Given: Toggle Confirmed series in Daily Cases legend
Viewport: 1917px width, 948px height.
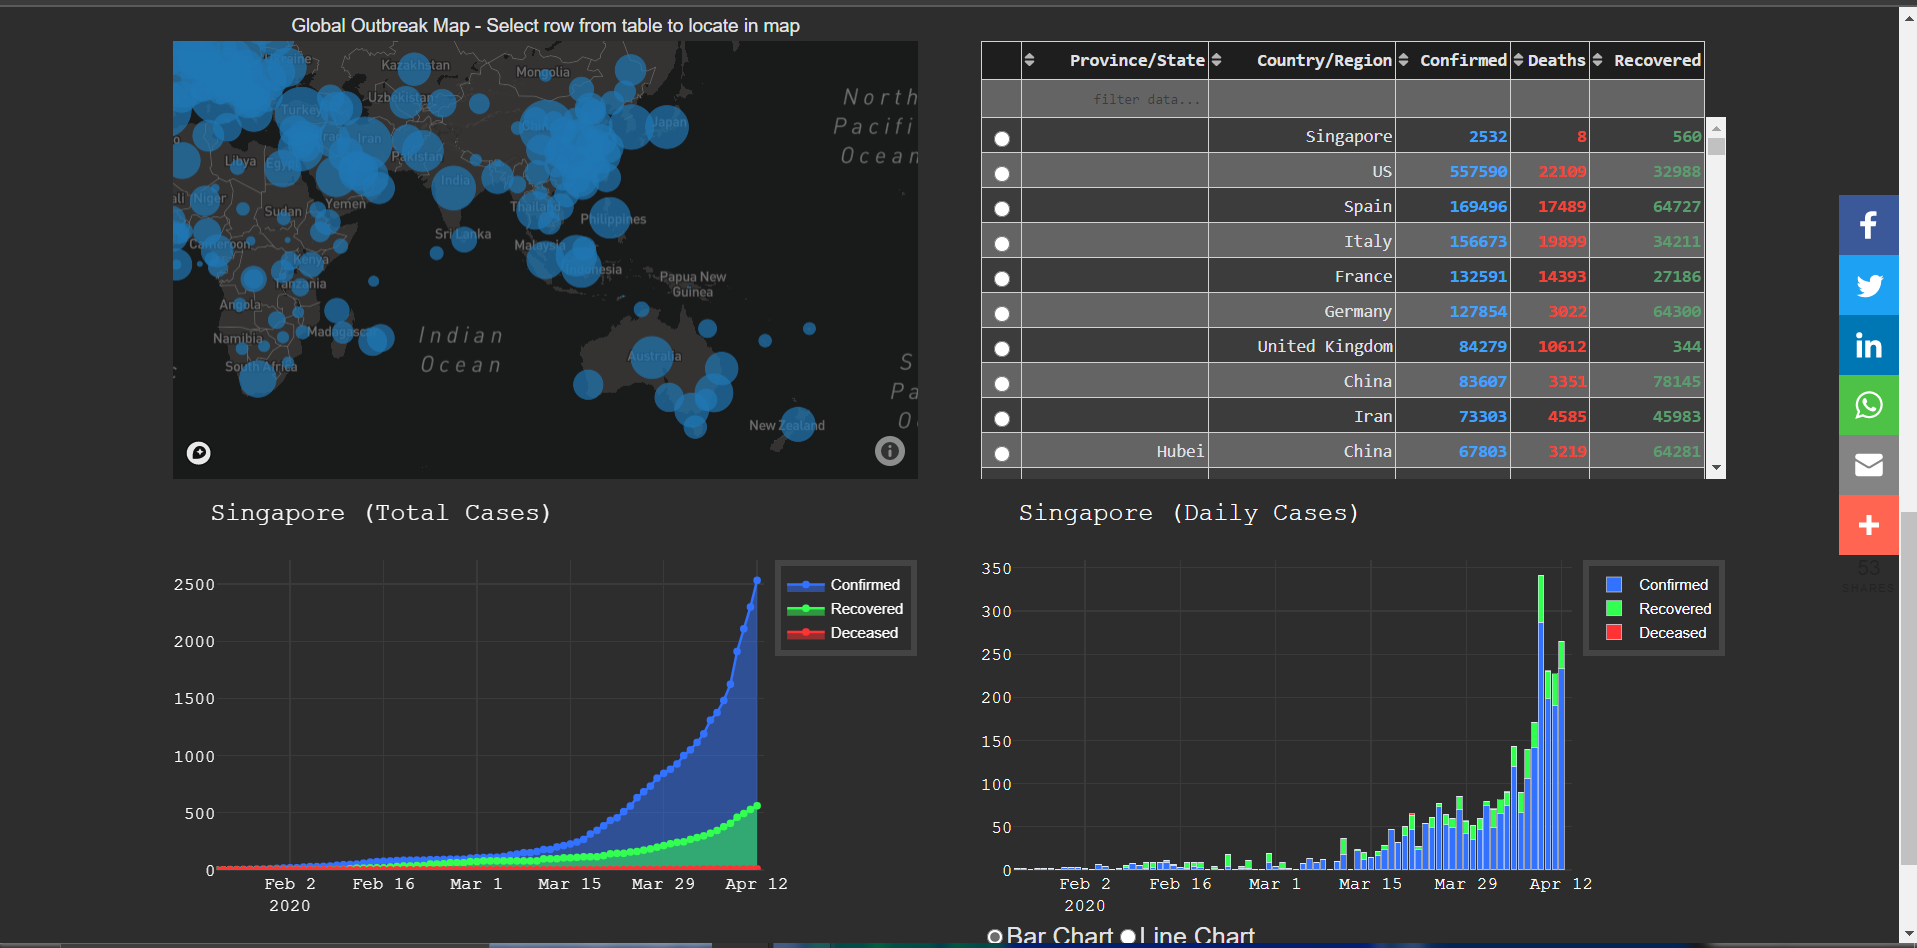Looking at the screenshot, I should (1658, 585).
